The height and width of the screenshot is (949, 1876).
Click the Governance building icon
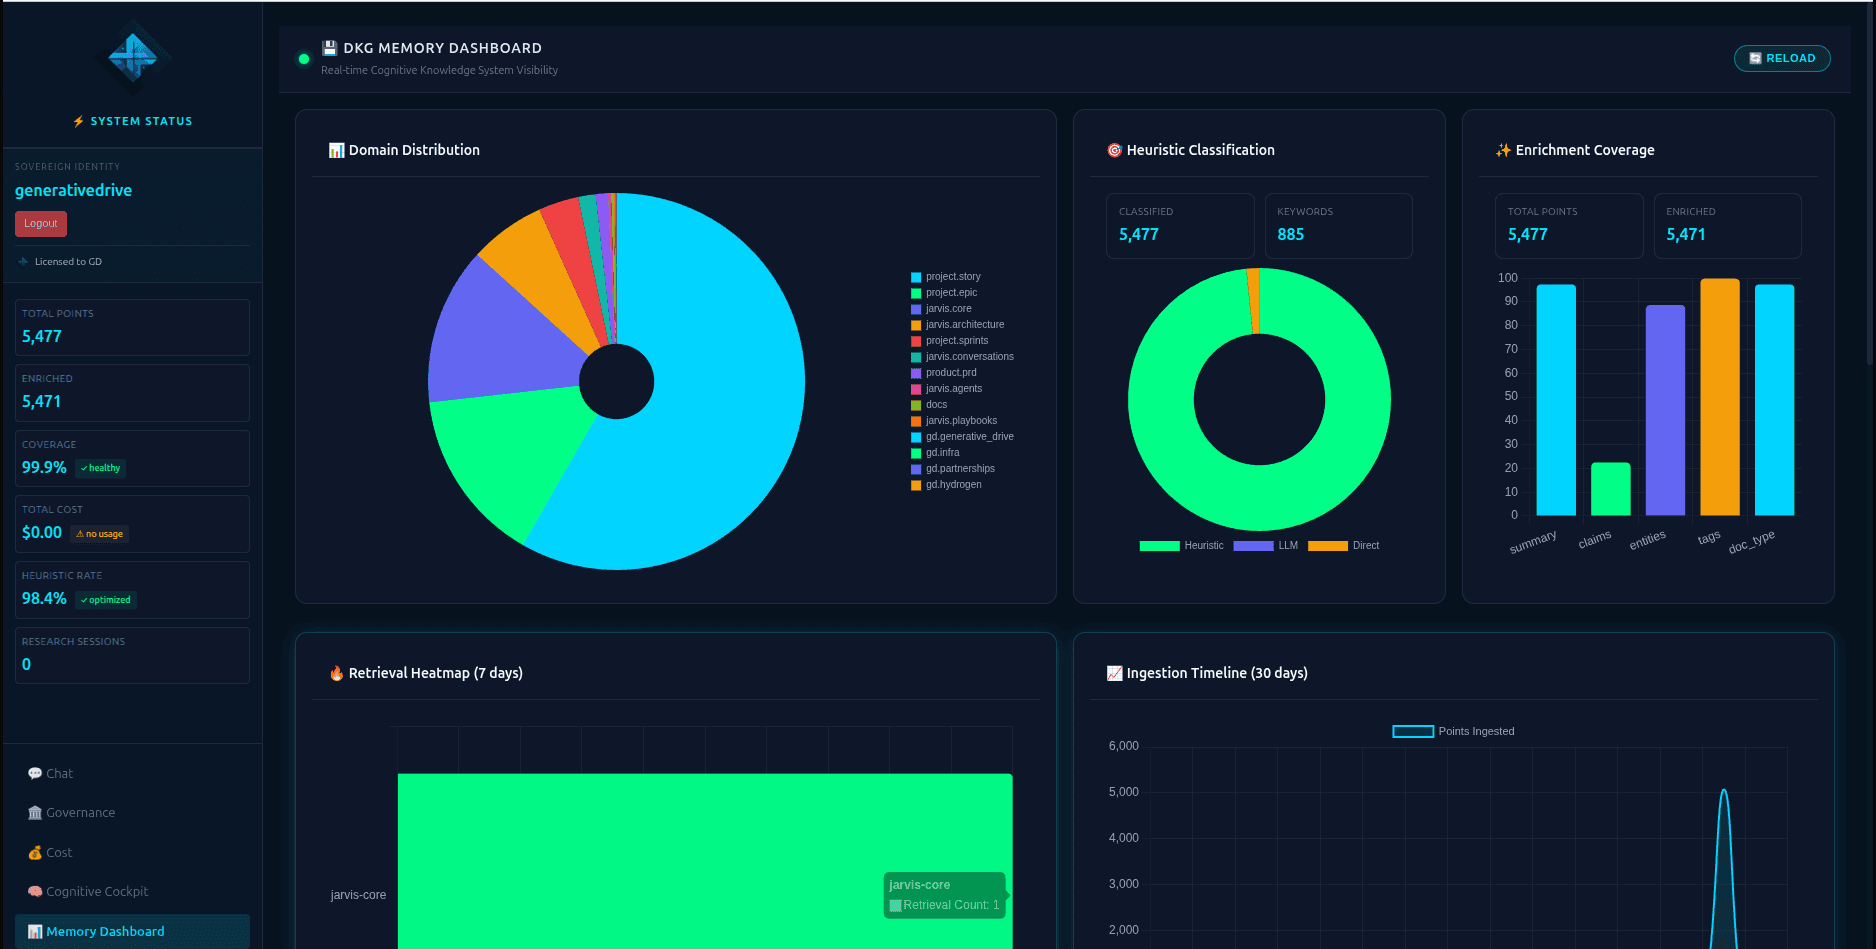[x=35, y=813]
